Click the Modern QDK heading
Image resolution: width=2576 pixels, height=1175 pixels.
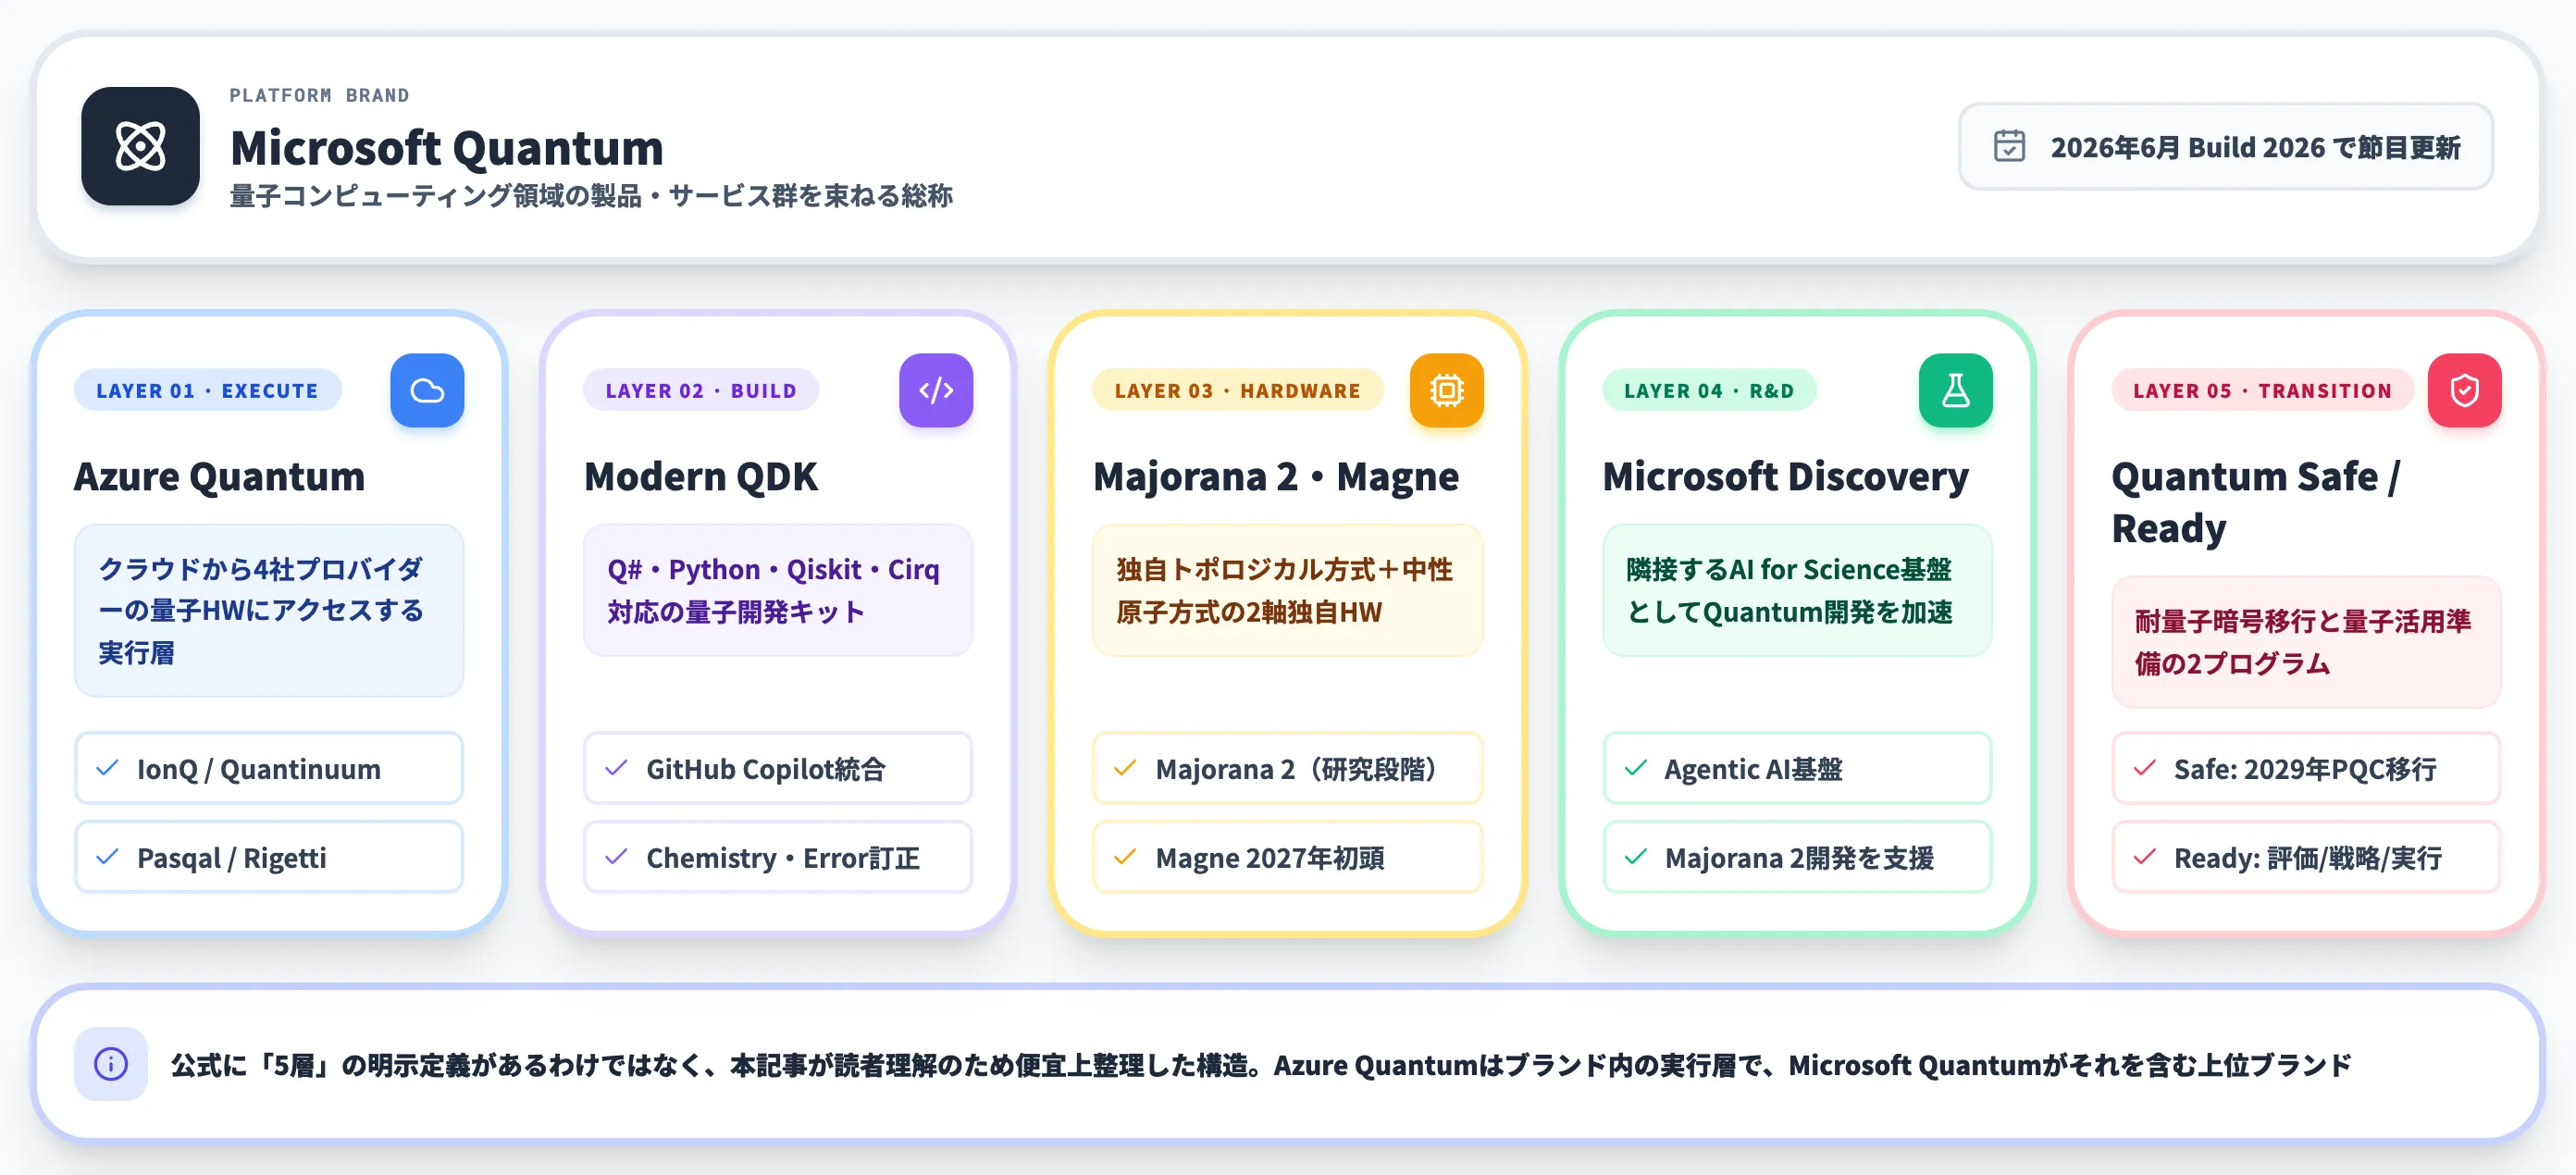pyautogui.click(x=701, y=476)
